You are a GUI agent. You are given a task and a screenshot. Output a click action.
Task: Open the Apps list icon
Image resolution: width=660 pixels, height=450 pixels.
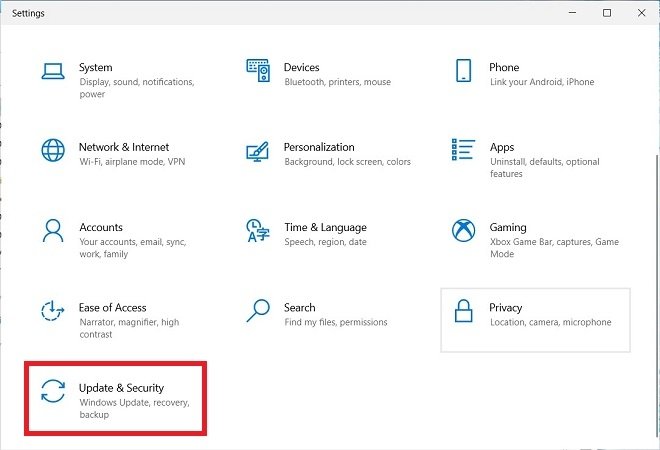point(463,149)
